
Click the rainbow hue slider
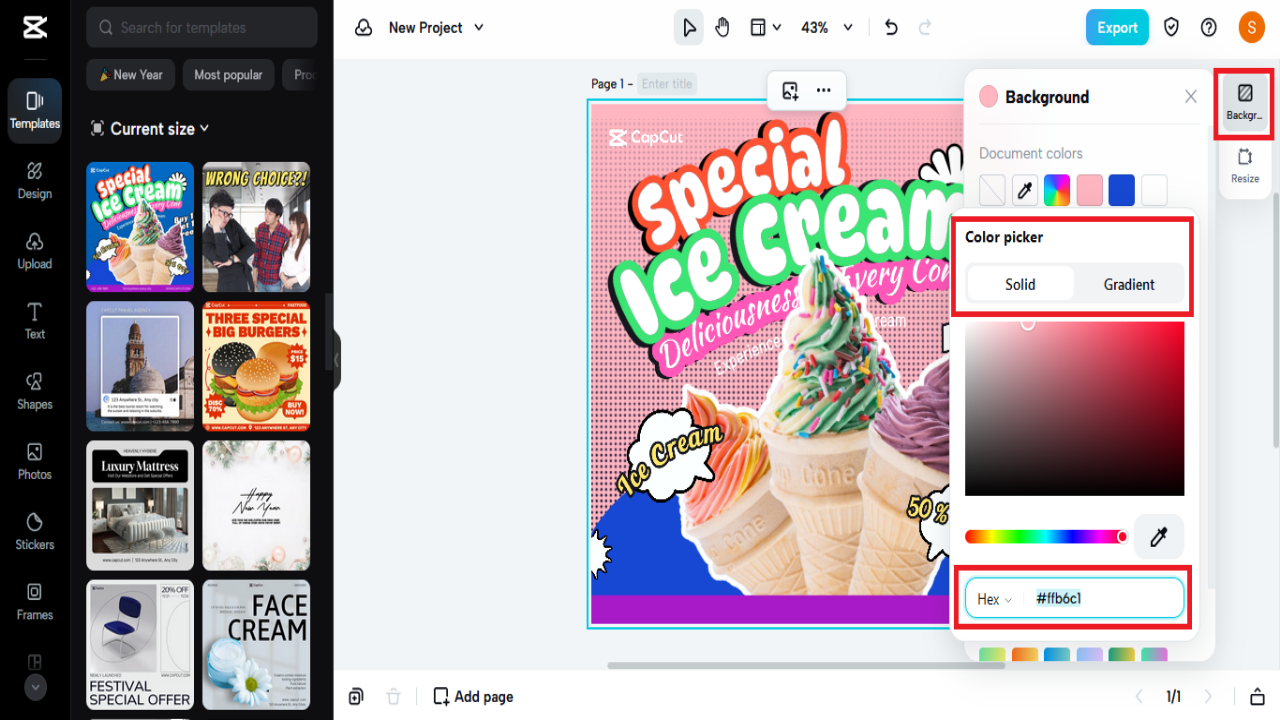coord(1046,537)
